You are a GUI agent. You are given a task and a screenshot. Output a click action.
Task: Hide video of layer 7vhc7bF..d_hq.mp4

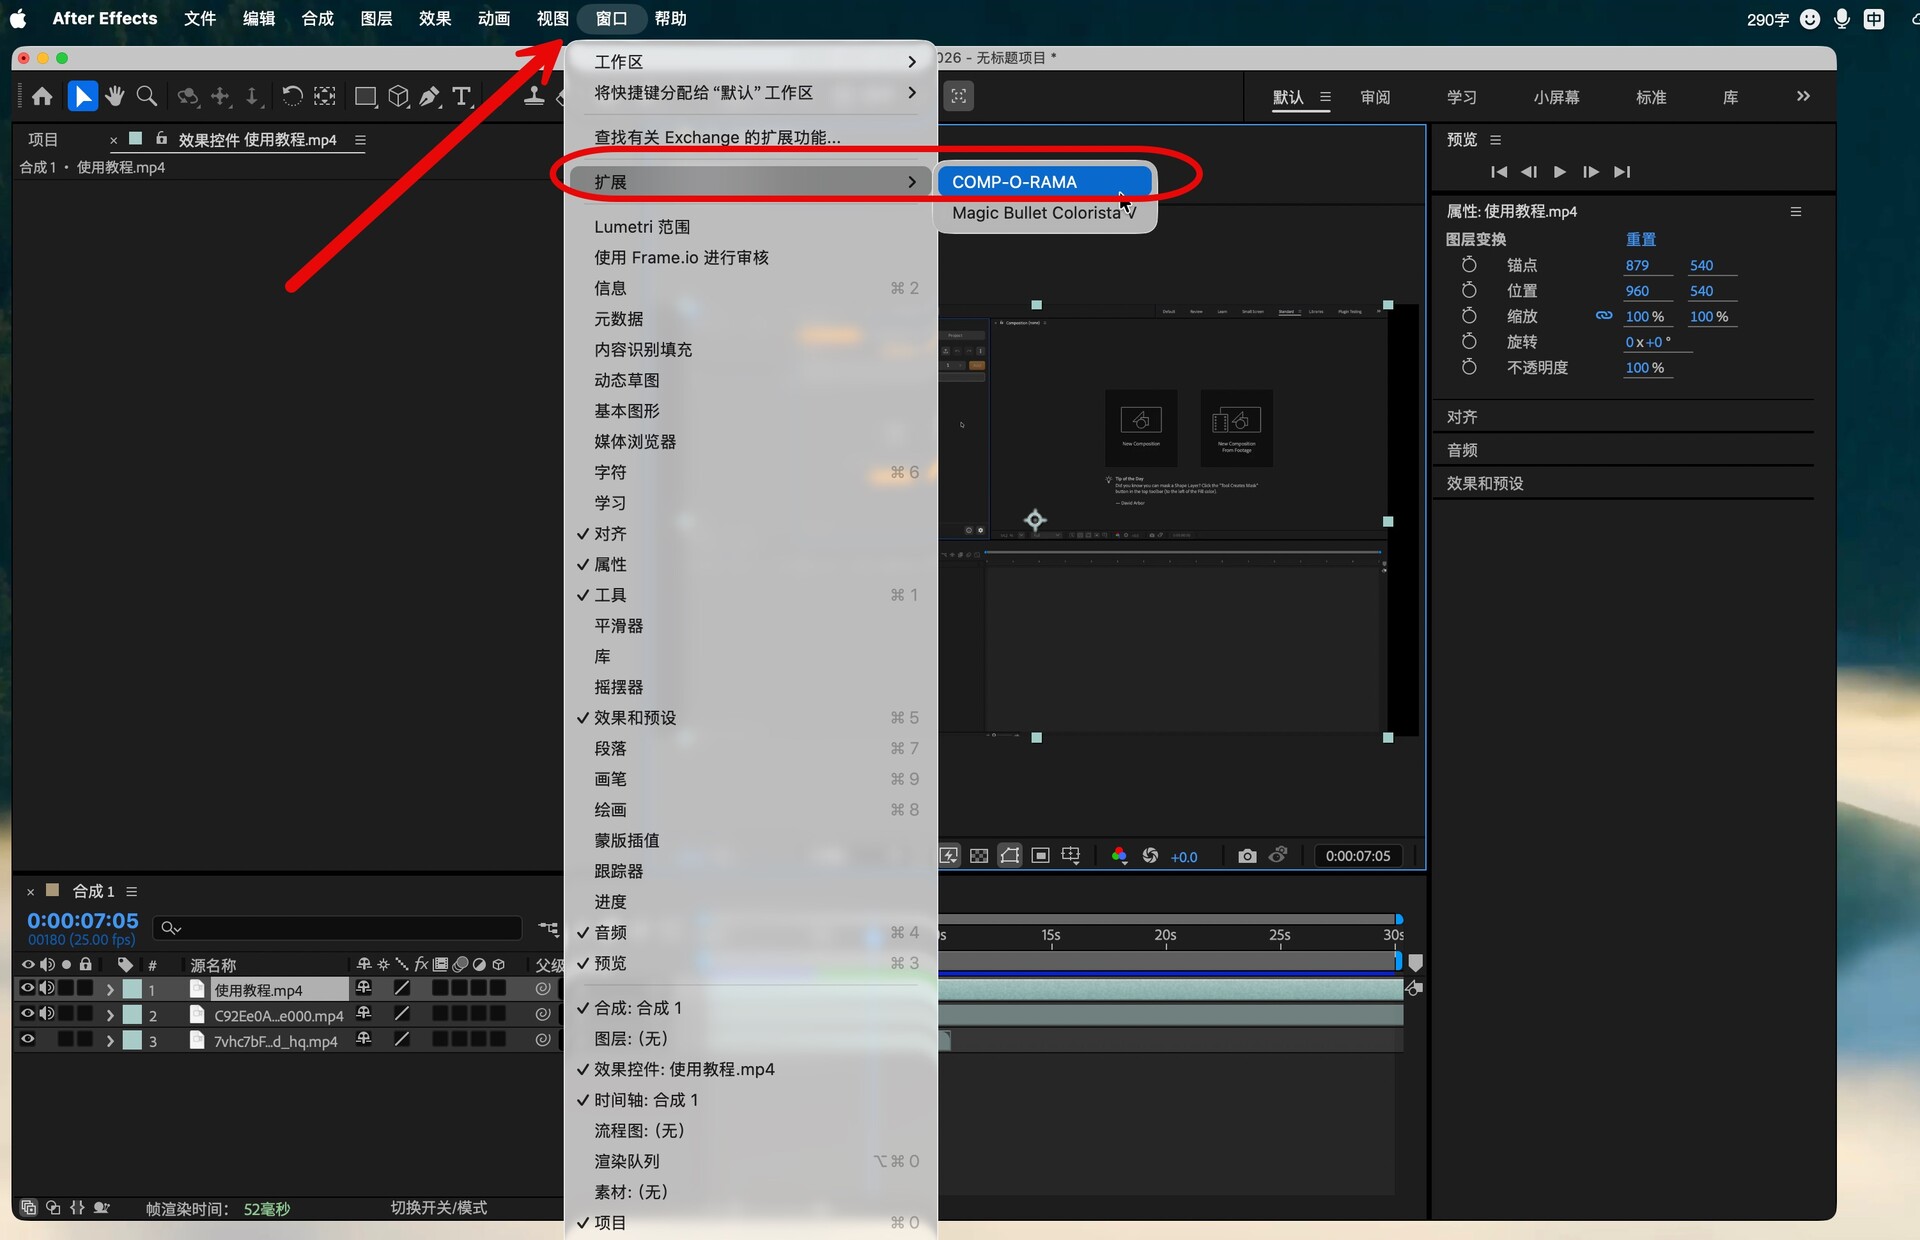click(x=27, y=1040)
